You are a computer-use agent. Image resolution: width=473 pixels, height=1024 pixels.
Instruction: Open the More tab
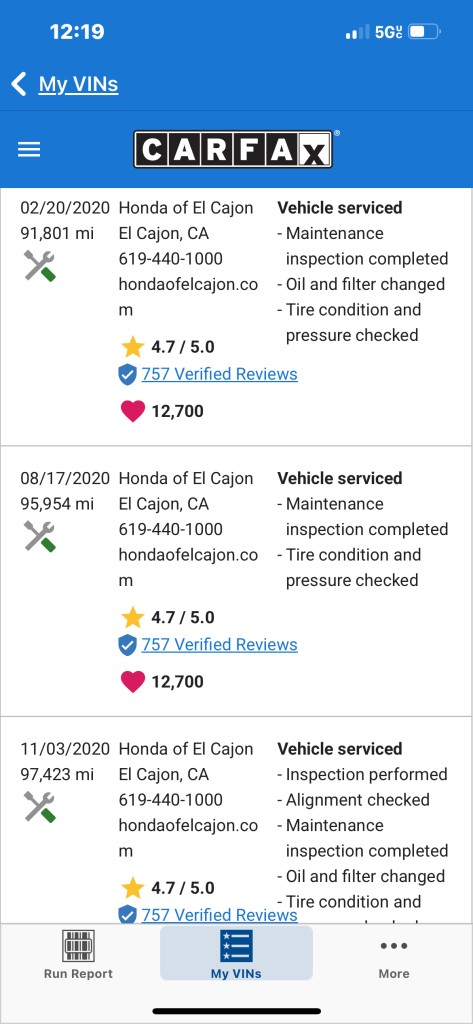coord(394,958)
